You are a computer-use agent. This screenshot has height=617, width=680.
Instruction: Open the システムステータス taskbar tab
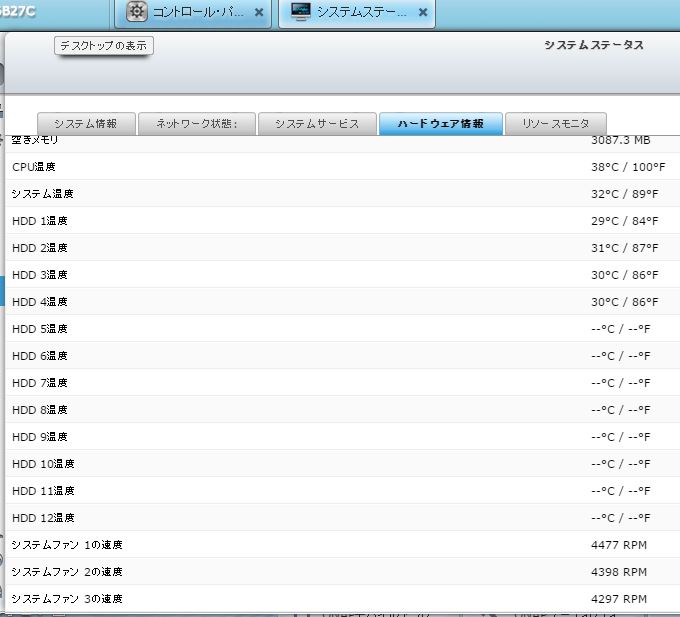356,13
